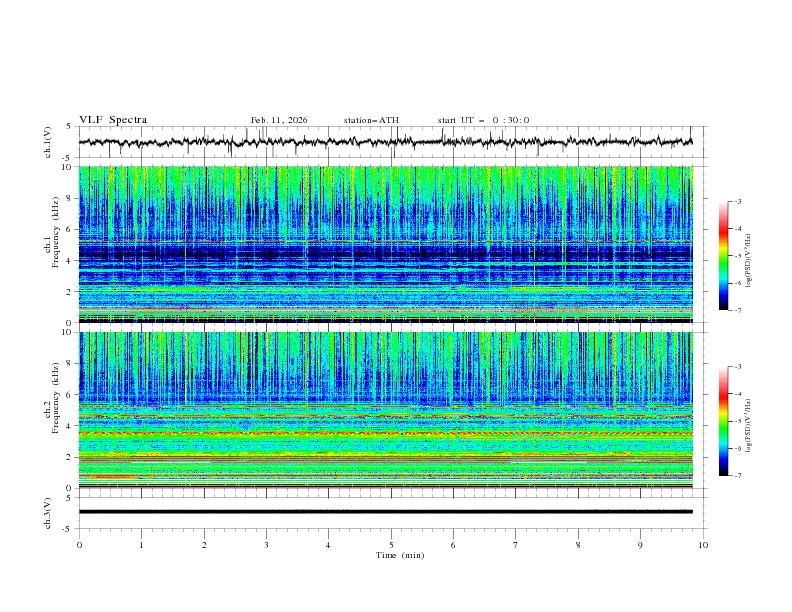Click the "station=ATH" header text

tap(371, 120)
